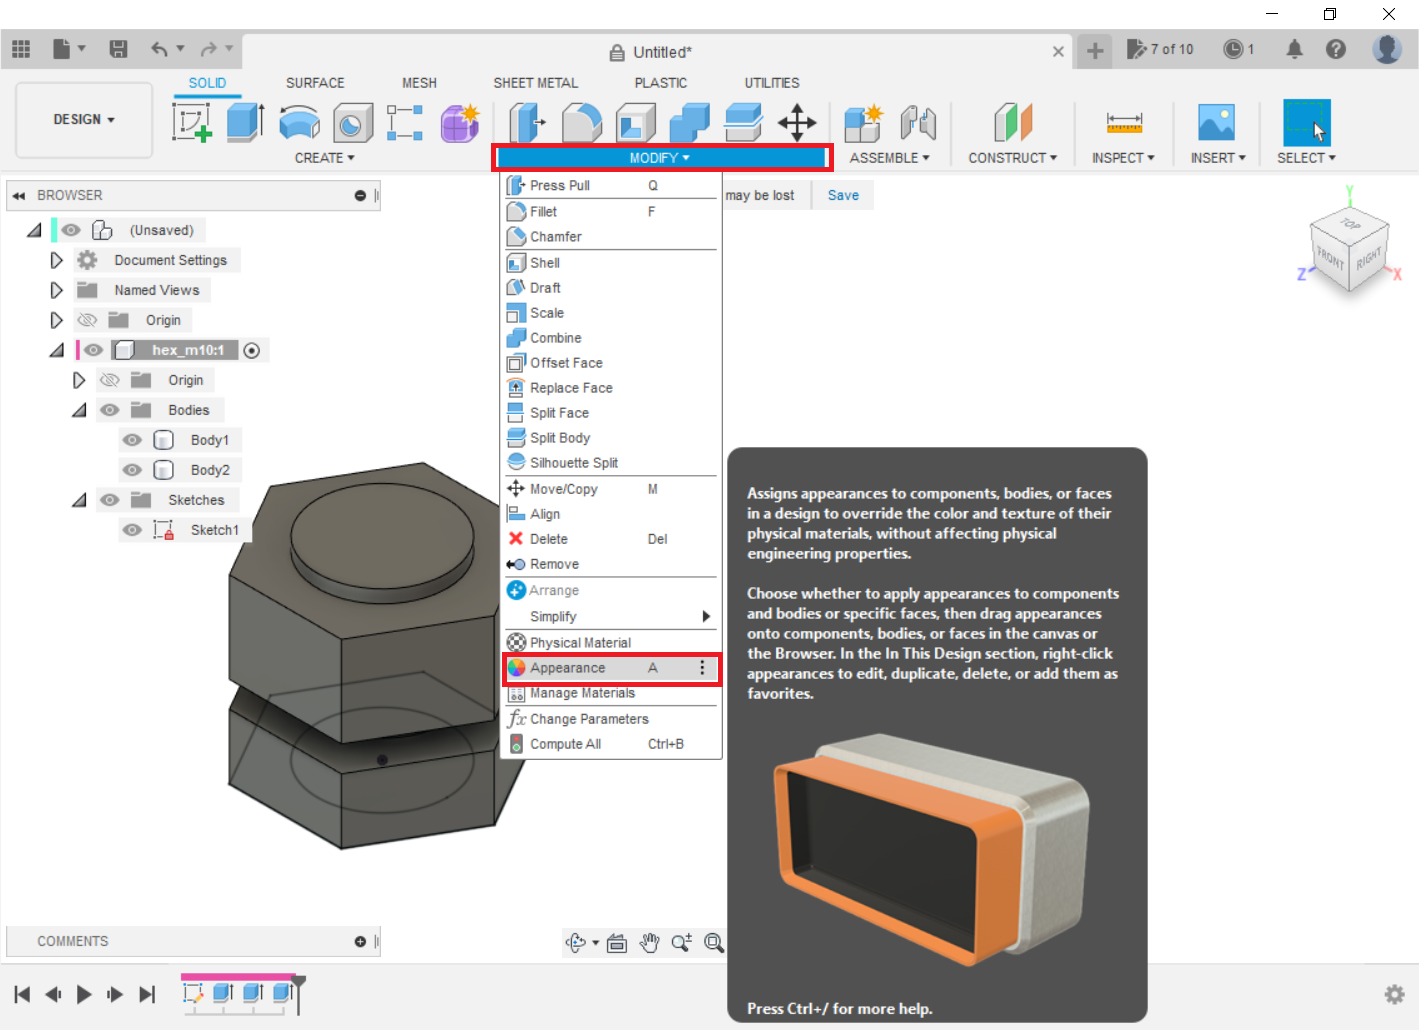Click the Measure icon above Inspect
Screen dimensions: 1419x1030
1124,123
